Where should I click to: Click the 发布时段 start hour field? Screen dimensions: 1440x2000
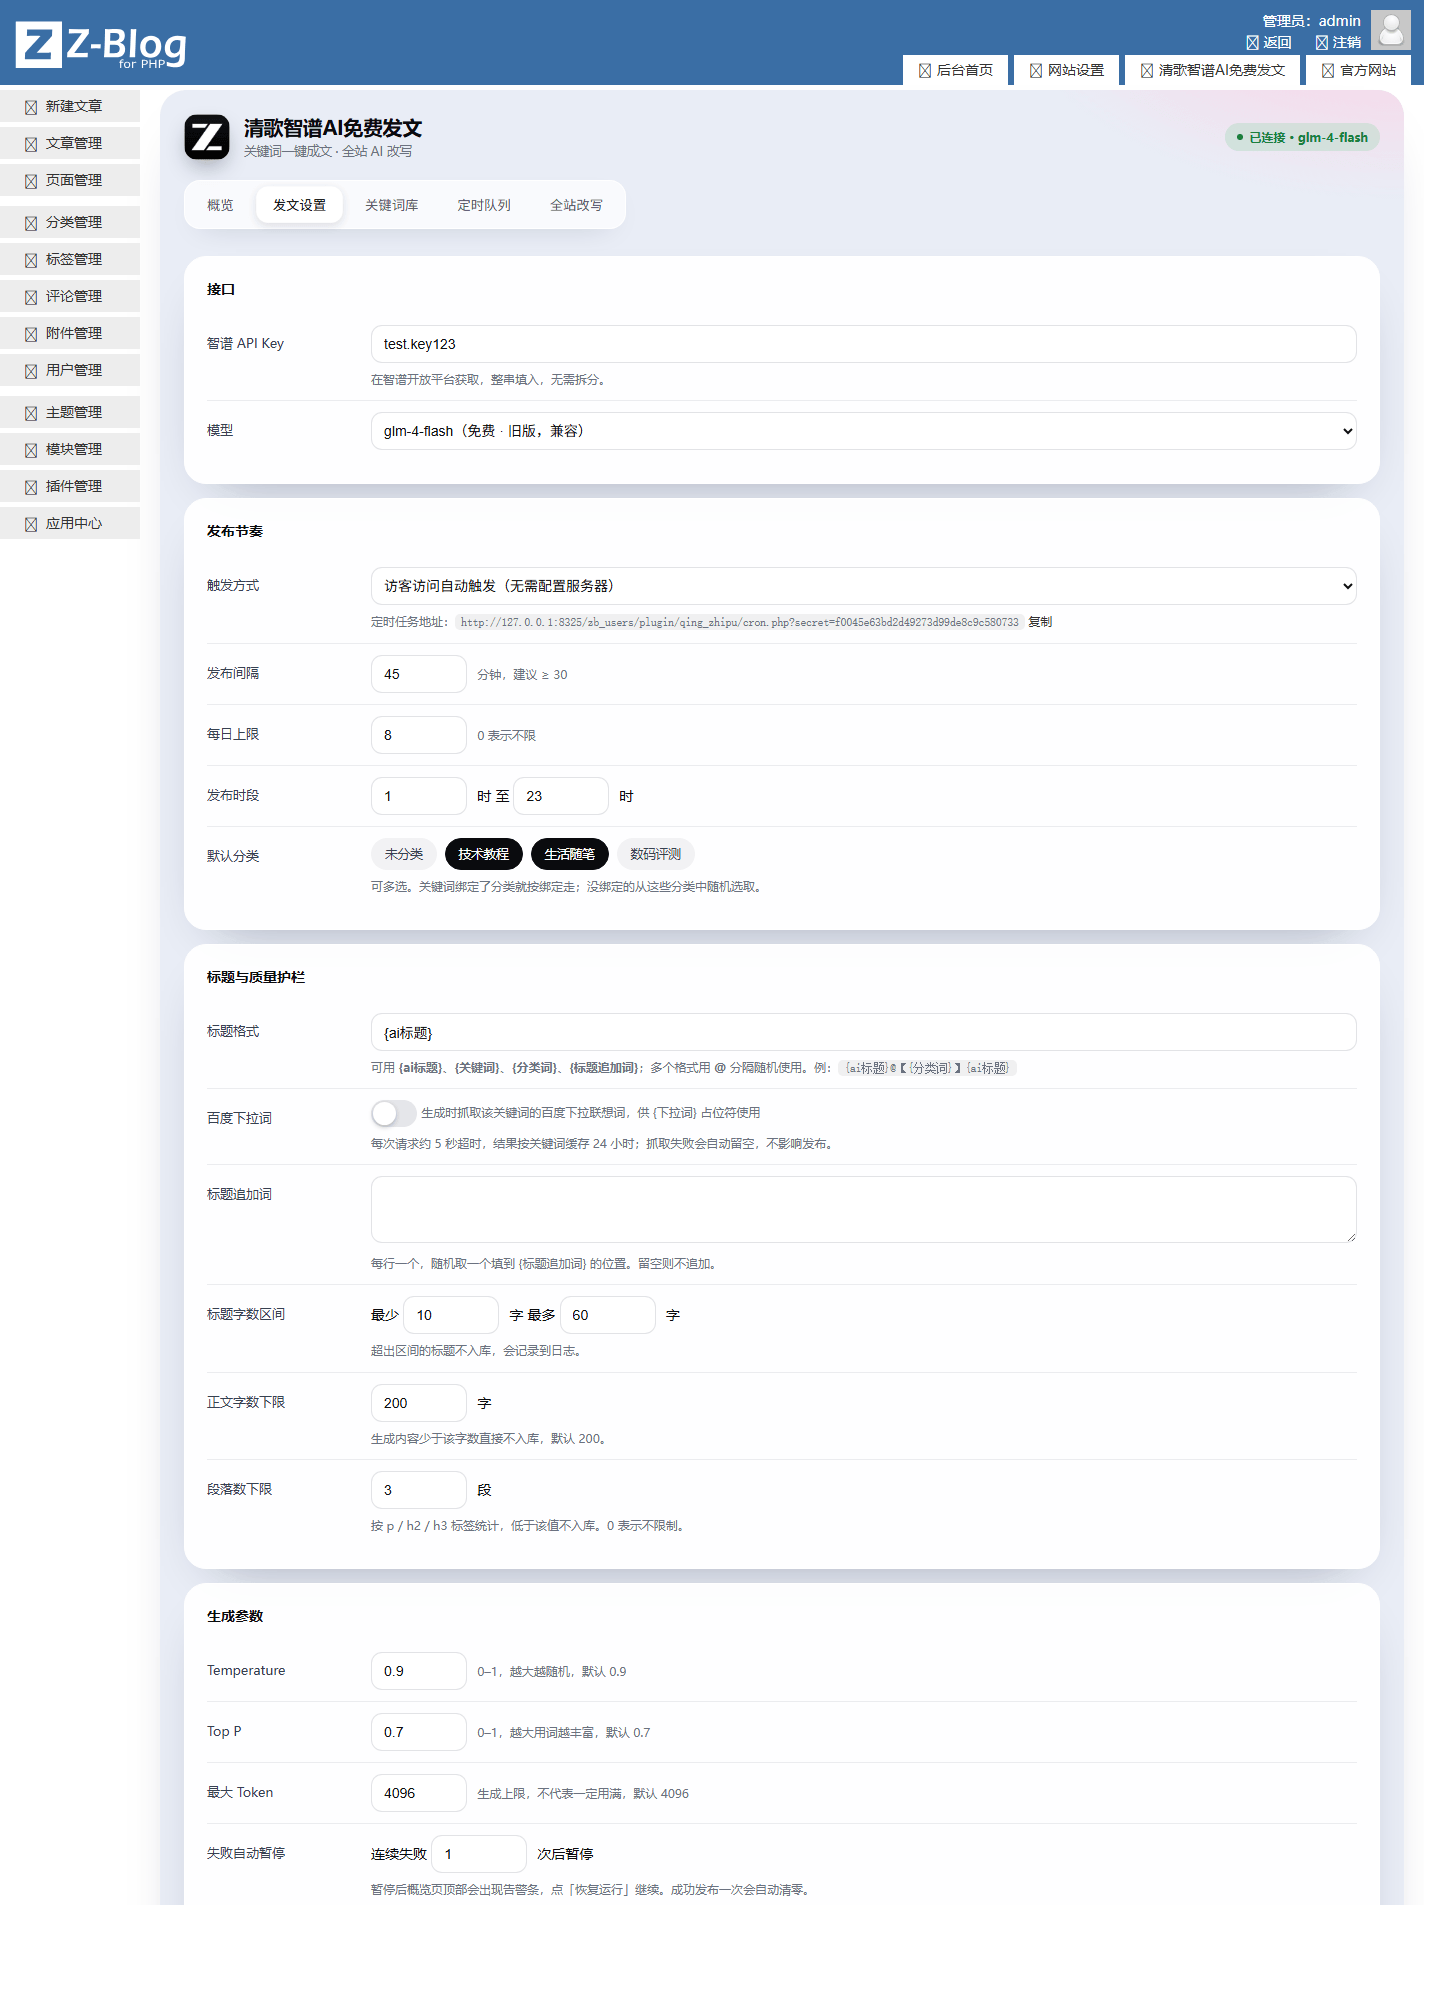(x=419, y=796)
